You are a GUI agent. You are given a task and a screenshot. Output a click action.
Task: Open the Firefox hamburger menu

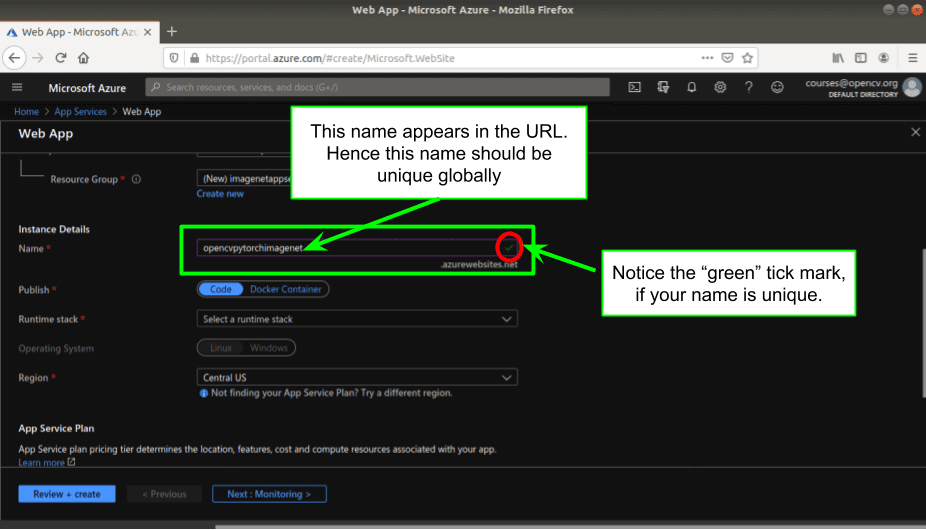tap(912, 58)
